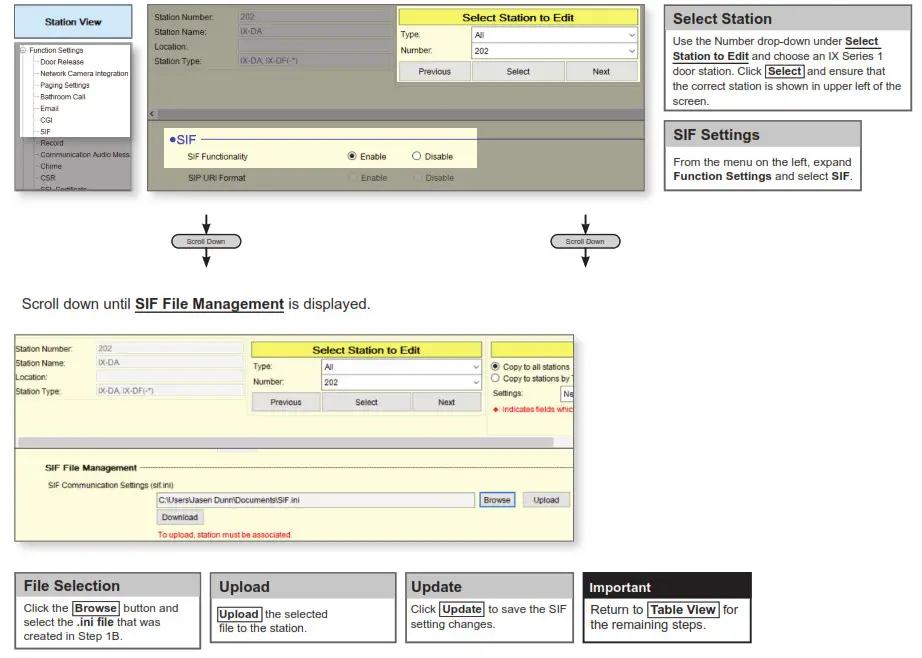The image size is (922, 658).
Task: Click 'Select Station to Edit' header in SIF Functionality screenshot
Action: (x=518, y=18)
